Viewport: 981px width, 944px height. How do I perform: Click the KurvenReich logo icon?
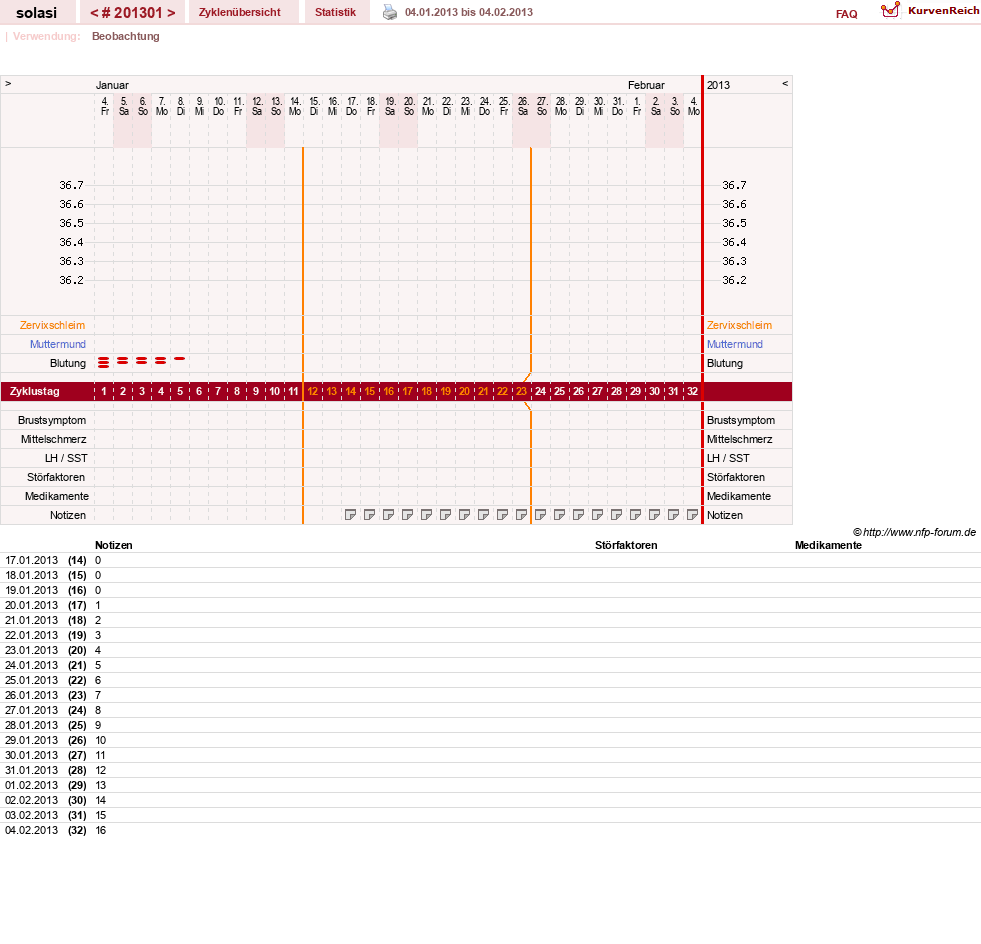[890, 10]
